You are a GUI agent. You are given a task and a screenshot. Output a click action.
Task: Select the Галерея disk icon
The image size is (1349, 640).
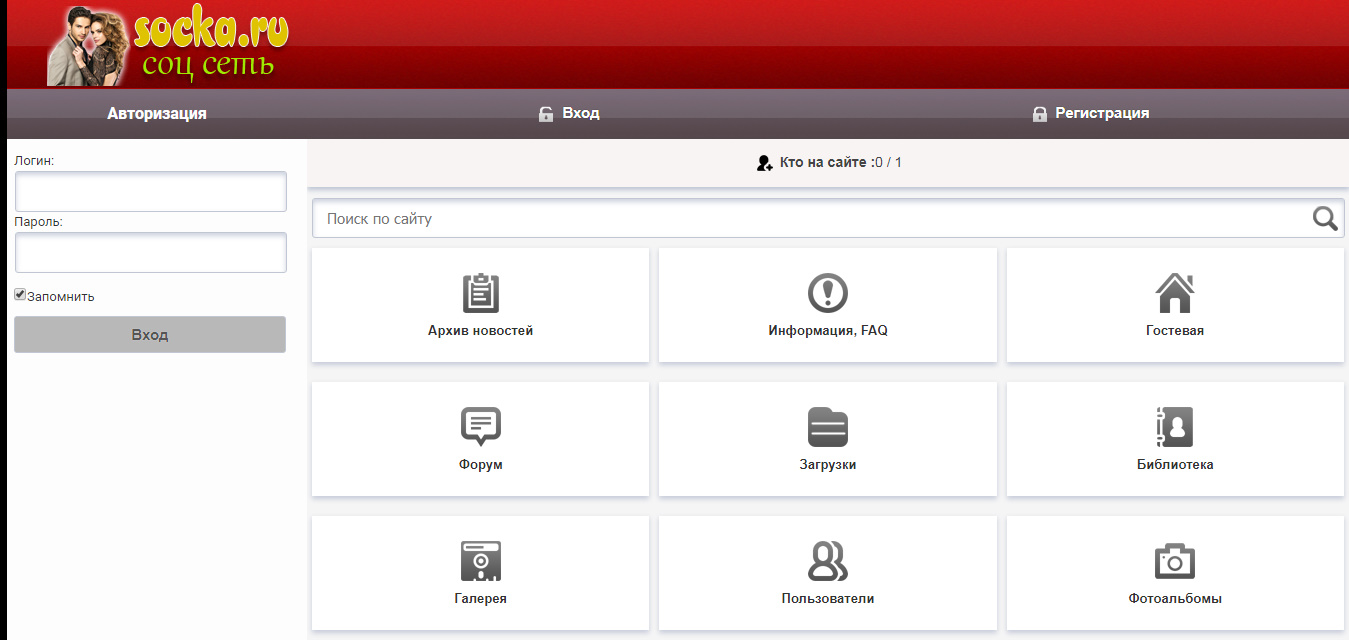tap(480, 561)
